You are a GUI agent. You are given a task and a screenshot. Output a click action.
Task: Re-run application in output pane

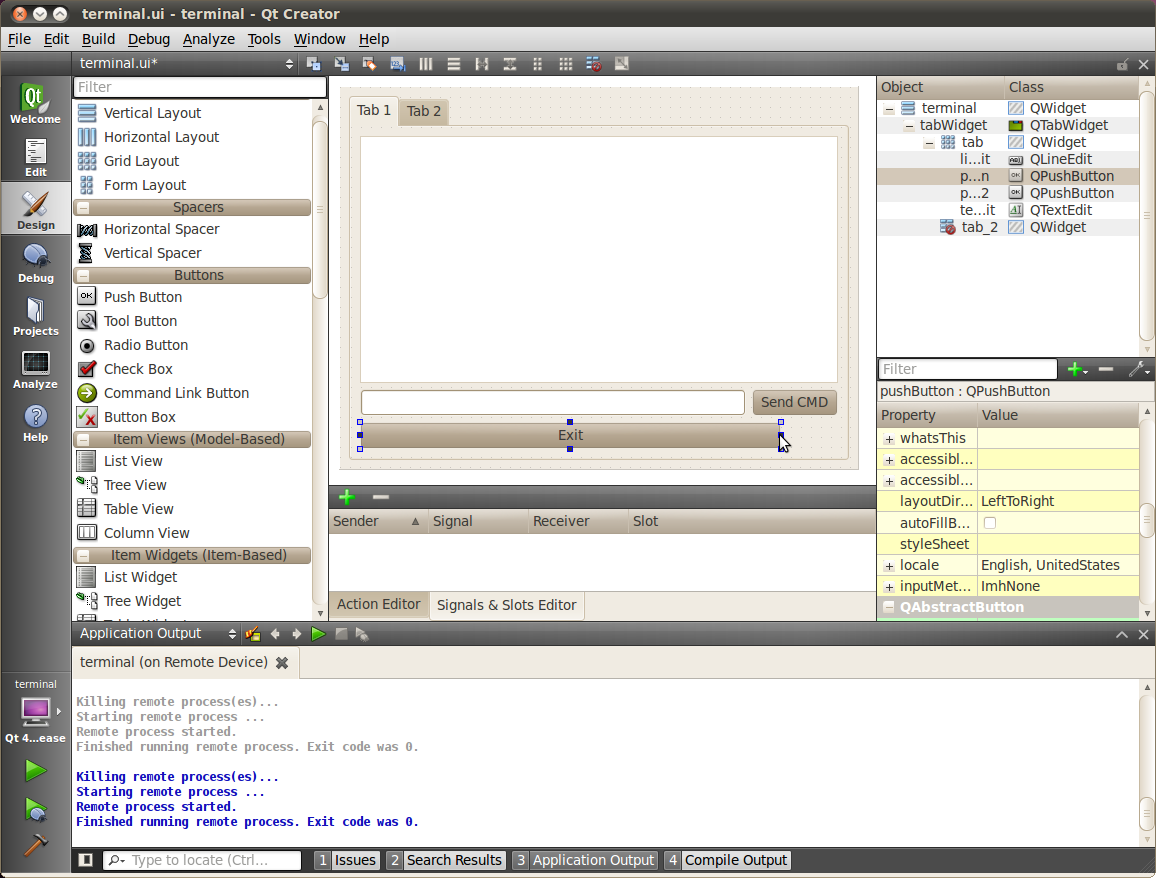[318, 634]
